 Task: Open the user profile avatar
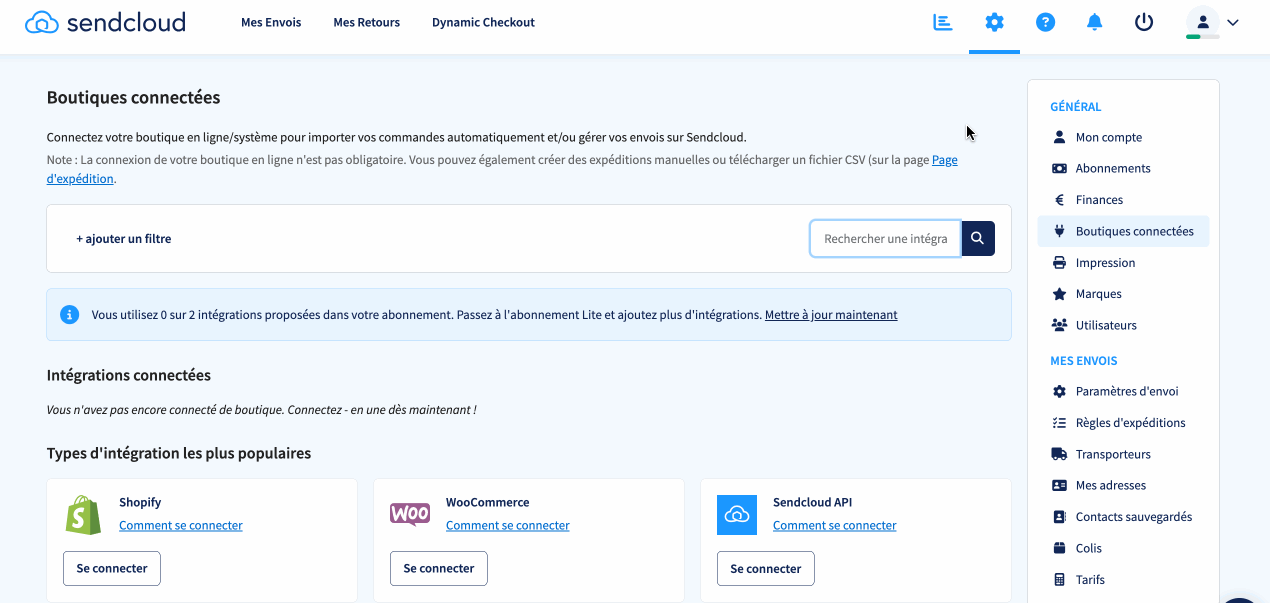pos(1202,22)
